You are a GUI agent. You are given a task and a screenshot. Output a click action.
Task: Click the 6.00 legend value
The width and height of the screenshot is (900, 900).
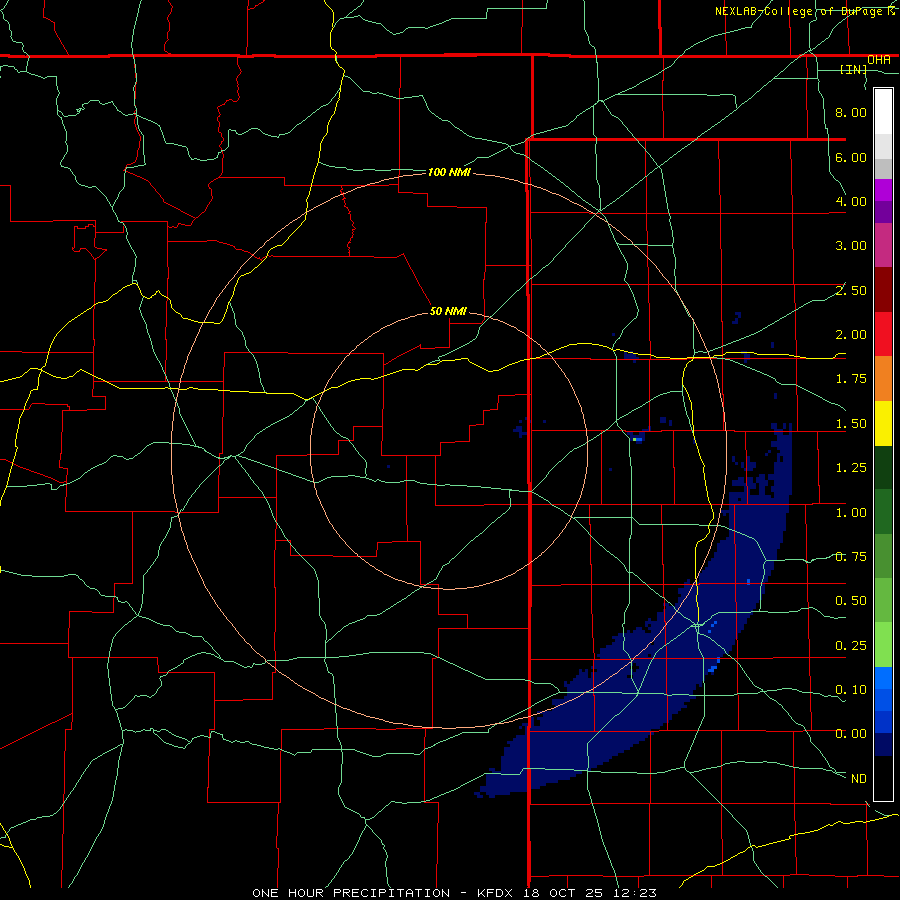click(x=851, y=157)
